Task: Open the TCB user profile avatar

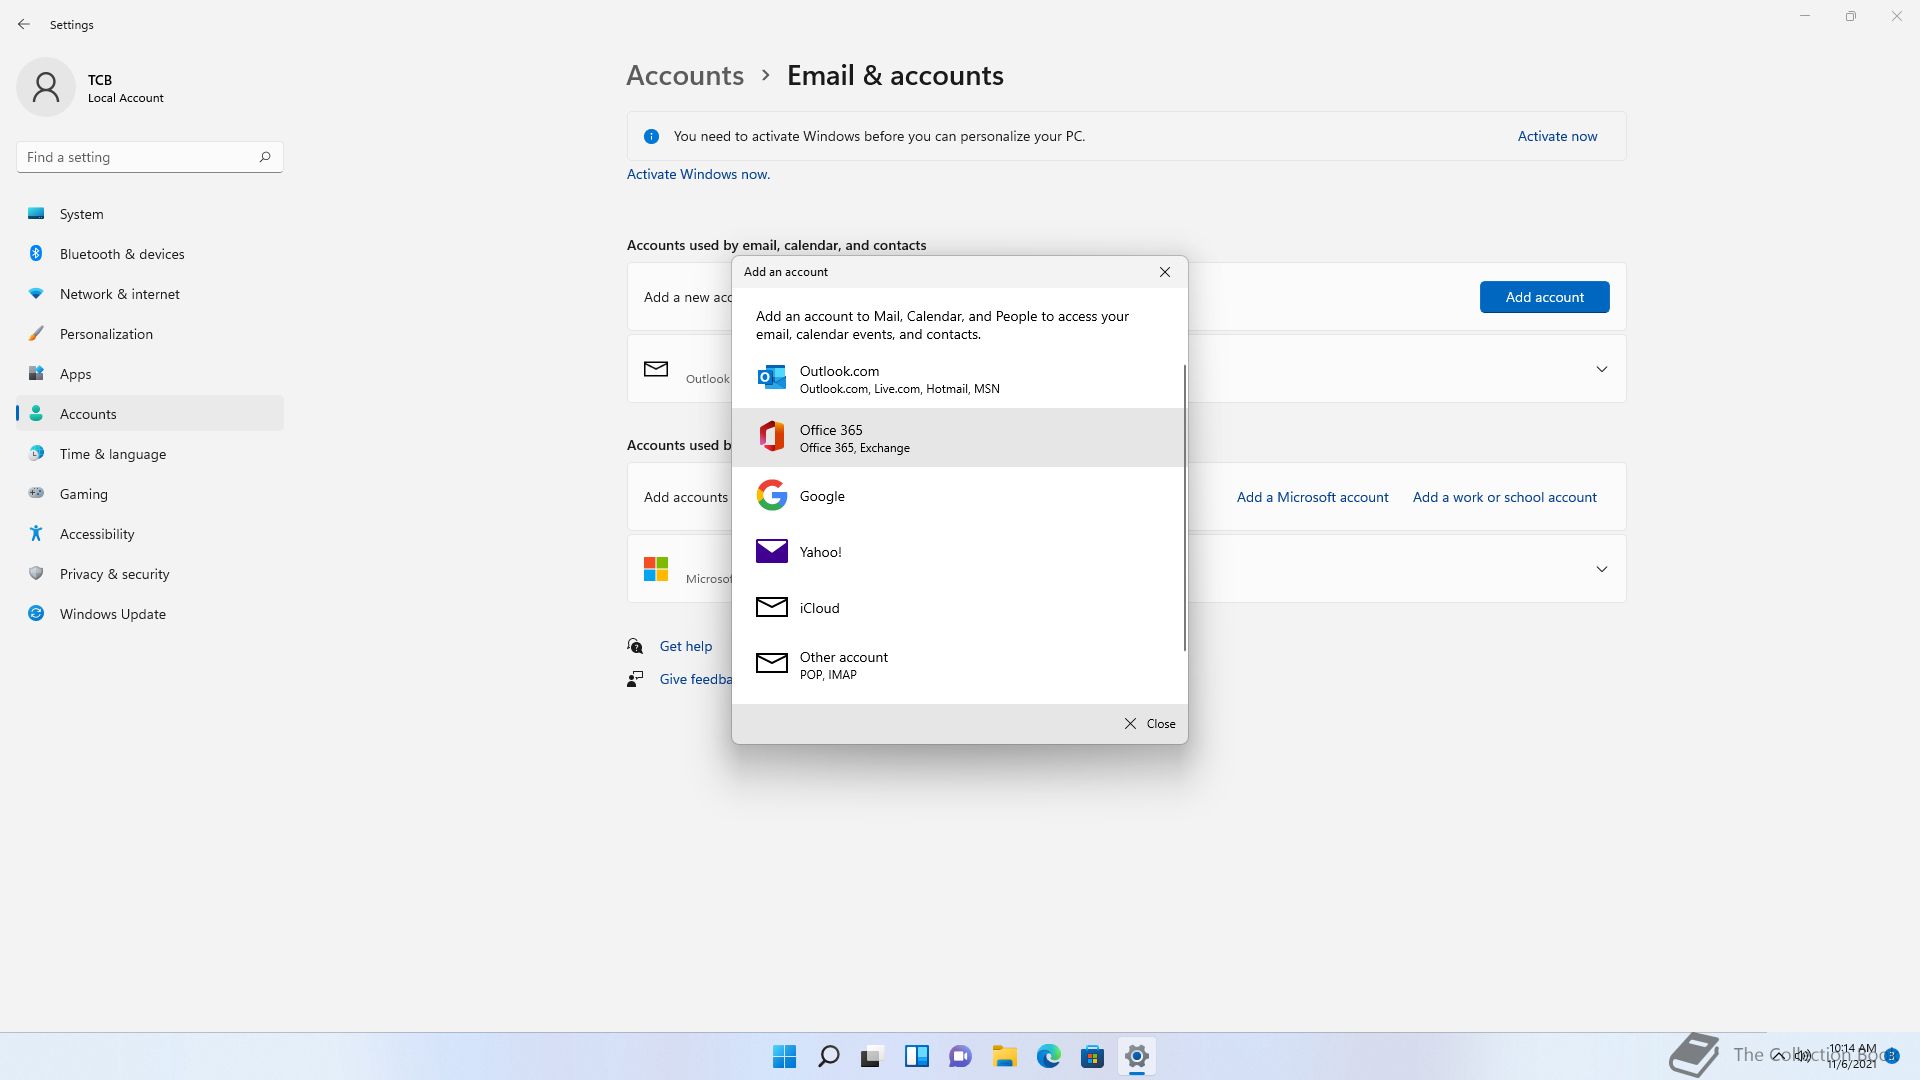Action: (x=46, y=87)
